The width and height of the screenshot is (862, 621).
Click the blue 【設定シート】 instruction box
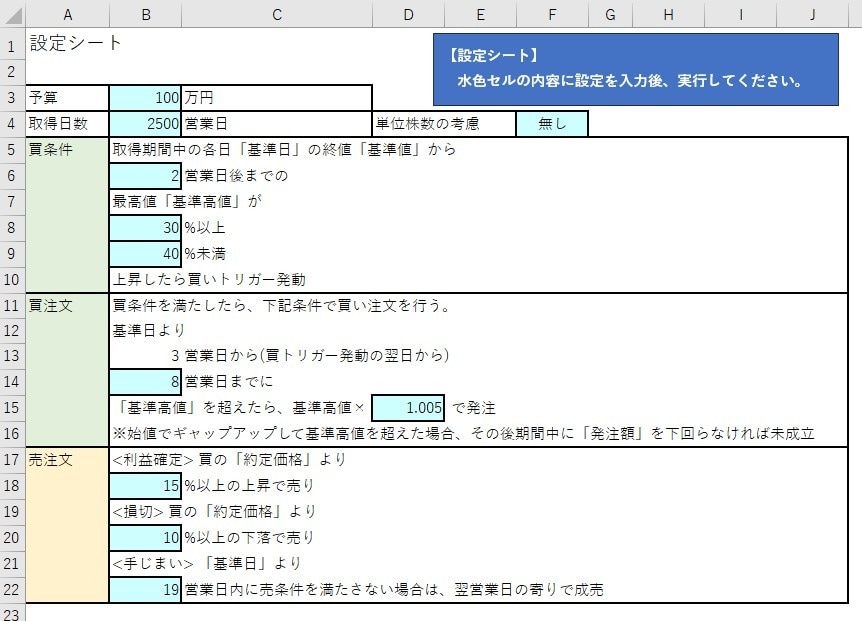[x=636, y=69]
